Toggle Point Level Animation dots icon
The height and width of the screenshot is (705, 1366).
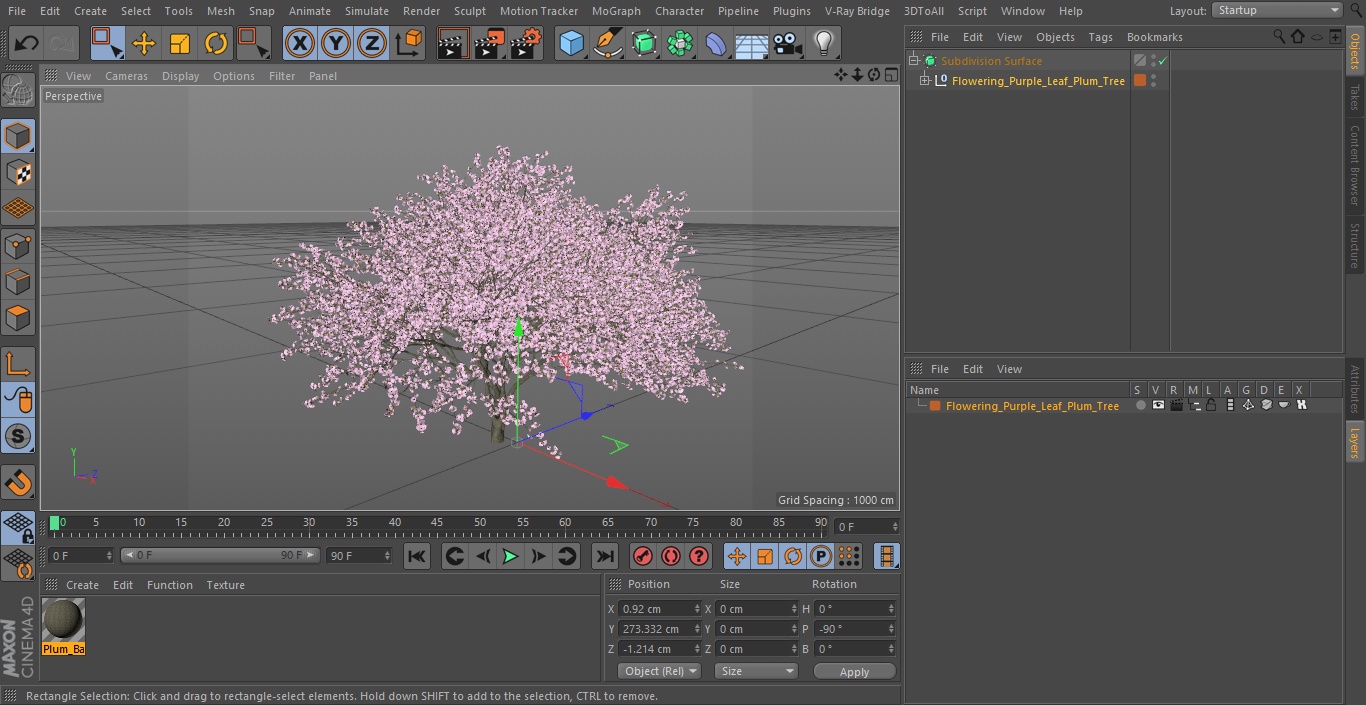[x=849, y=556]
